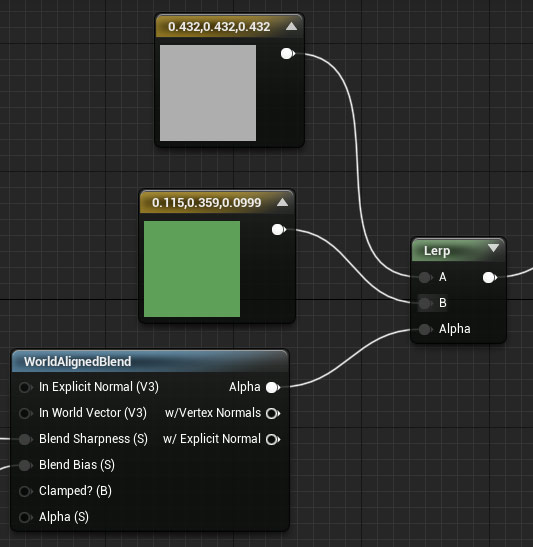Expand the Lerp node preview arrow
The height and width of the screenshot is (547, 533).
[493, 248]
